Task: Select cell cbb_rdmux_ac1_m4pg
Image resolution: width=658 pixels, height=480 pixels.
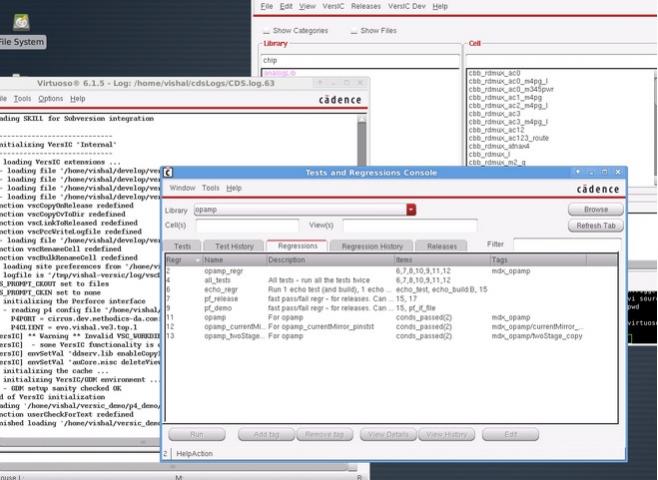Action: (505, 97)
